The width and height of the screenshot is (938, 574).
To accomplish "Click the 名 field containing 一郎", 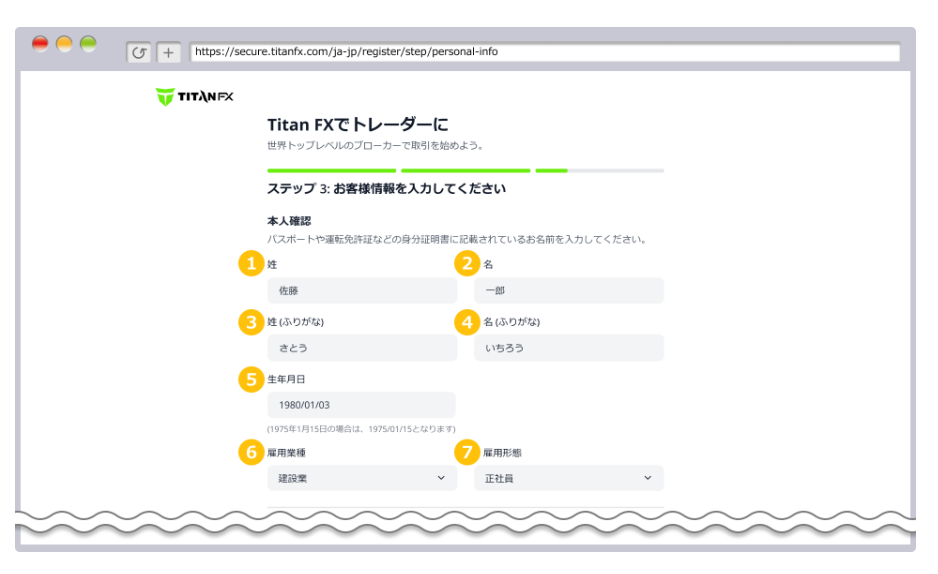I will click(x=569, y=291).
